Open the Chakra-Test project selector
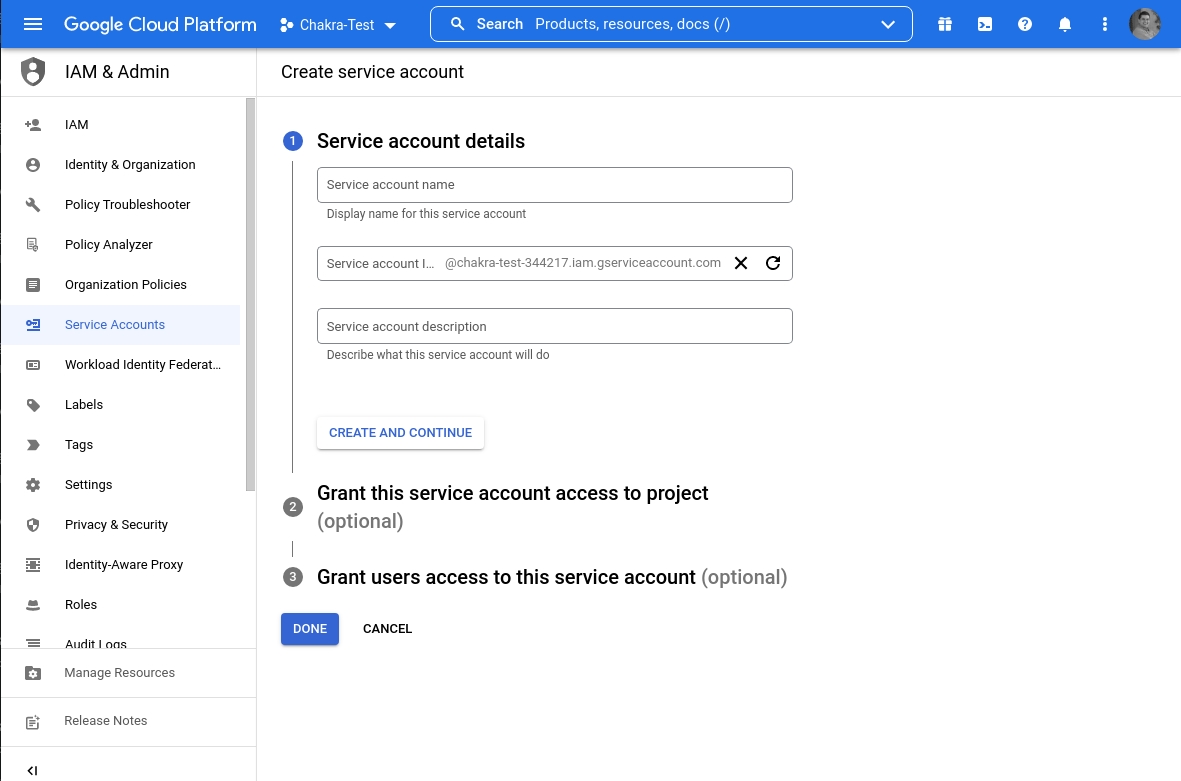The image size is (1181, 781). [x=338, y=25]
